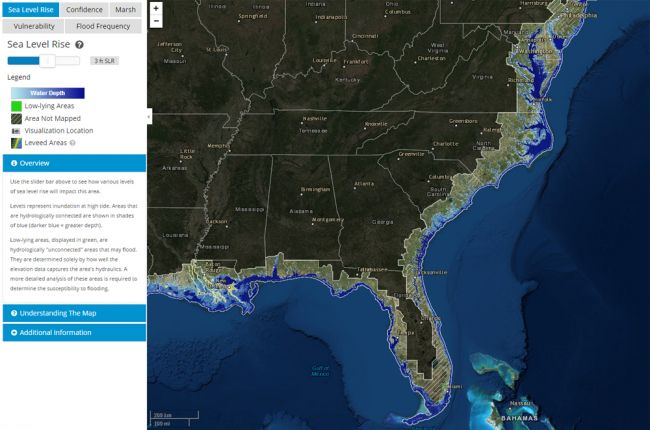Viewport: 650px width, 430px height.
Task: Click the Leveed Areas legend icon
Action: [x=15, y=143]
